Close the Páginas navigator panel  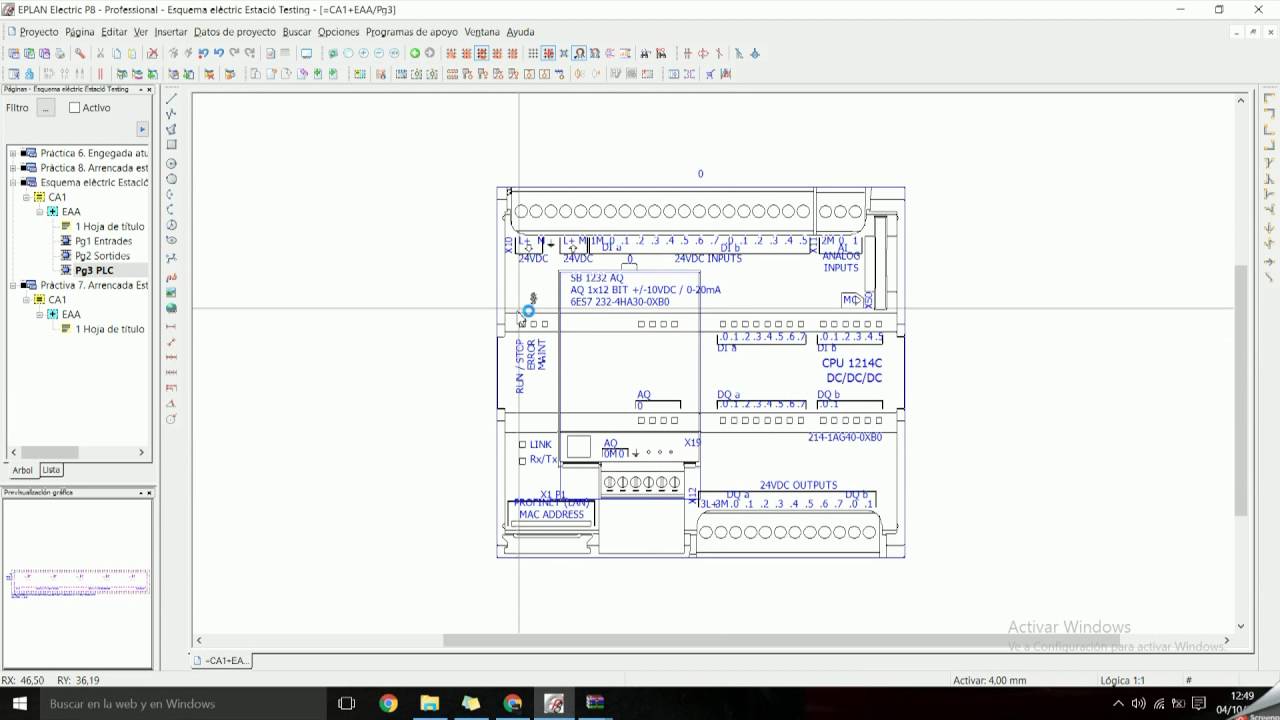coord(149,90)
